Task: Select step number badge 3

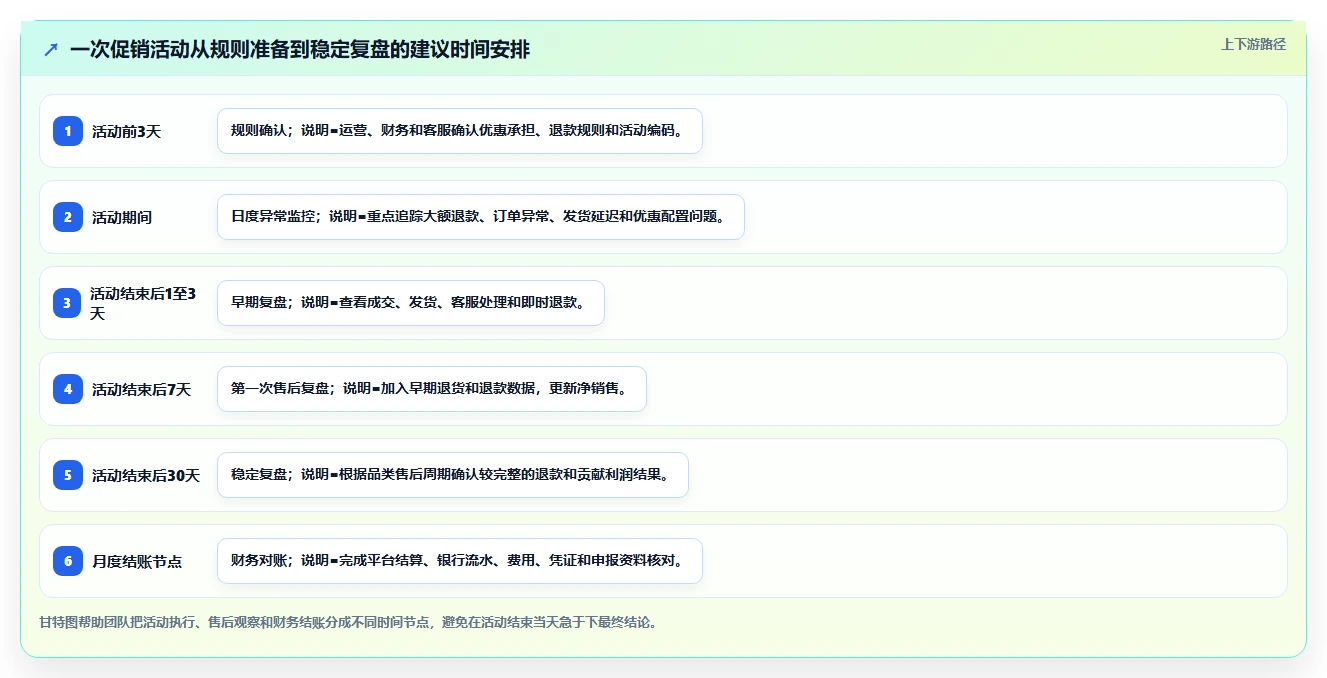Action: pyautogui.click(x=68, y=303)
